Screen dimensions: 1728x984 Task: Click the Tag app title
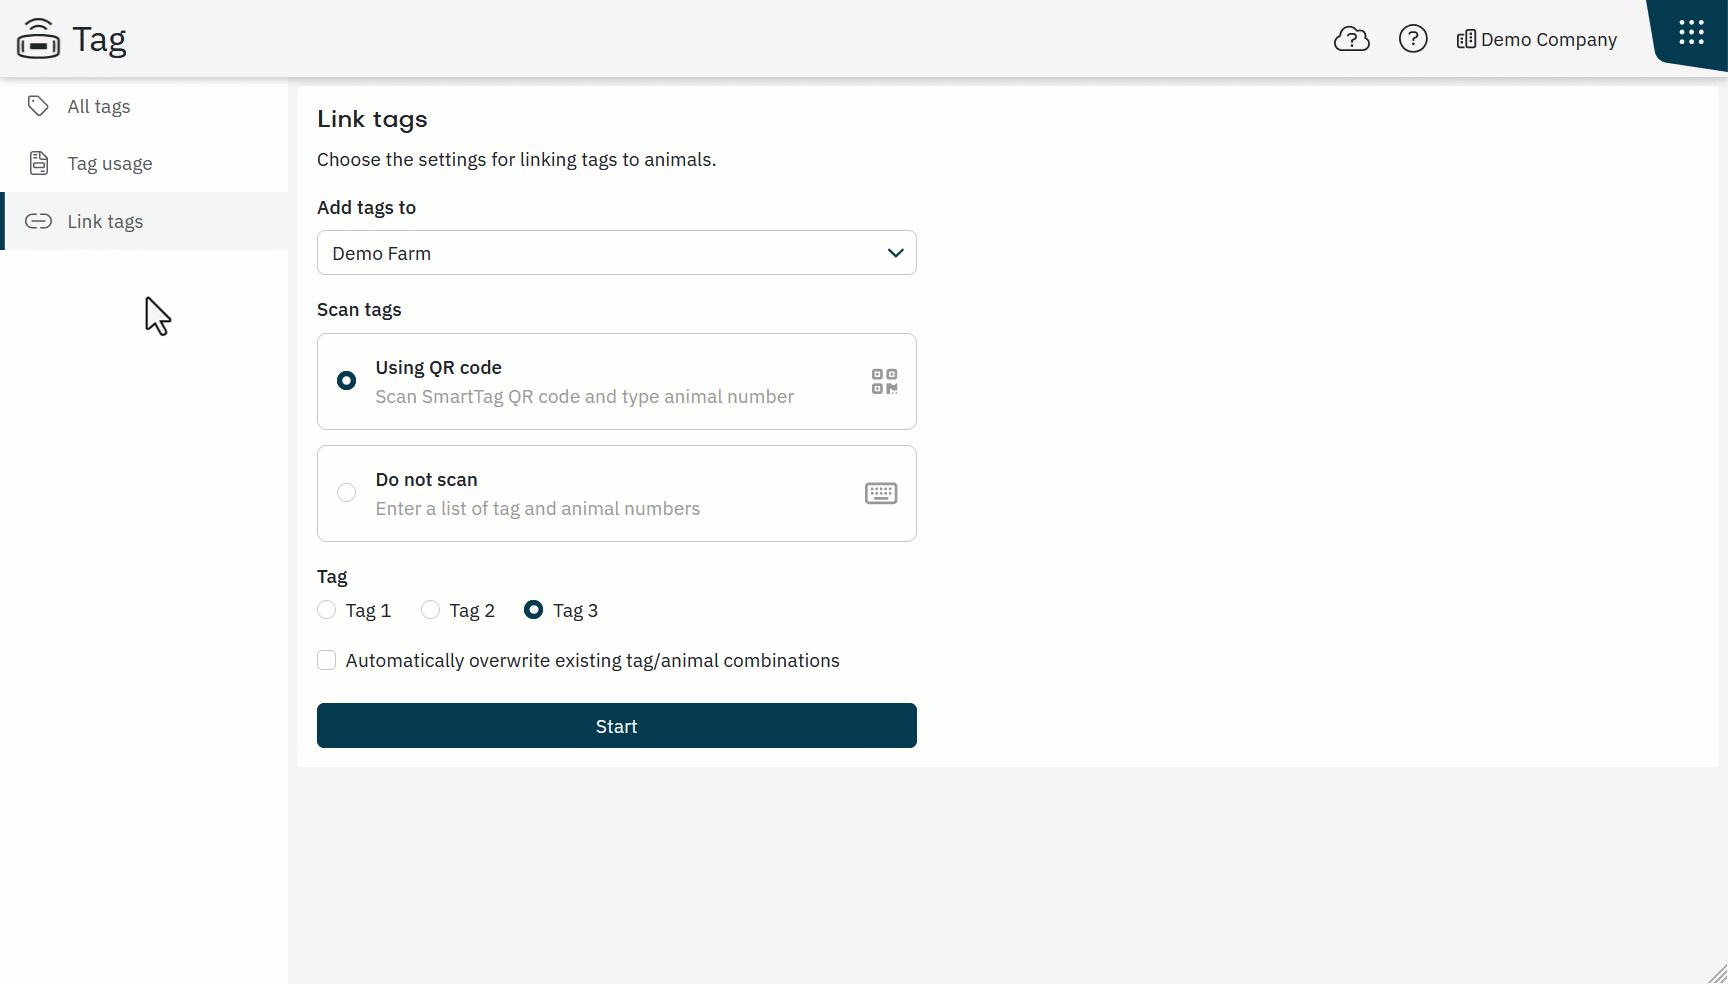[x=99, y=40]
